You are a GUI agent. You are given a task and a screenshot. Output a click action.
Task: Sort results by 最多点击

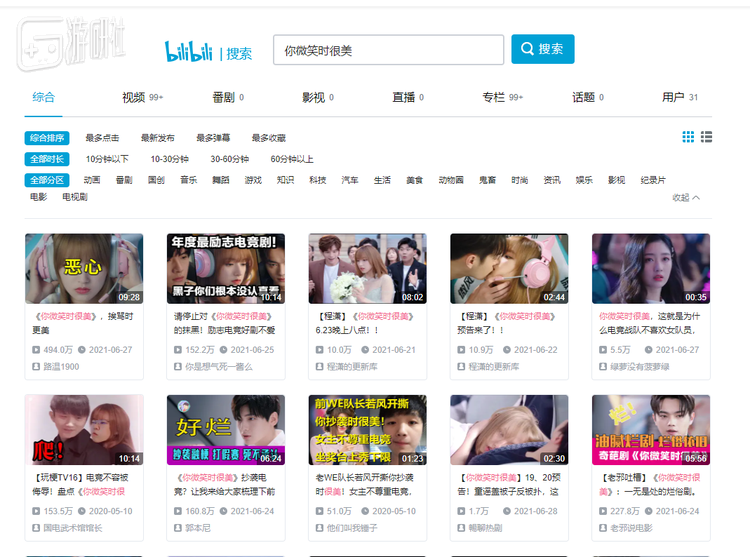pos(102,138)
